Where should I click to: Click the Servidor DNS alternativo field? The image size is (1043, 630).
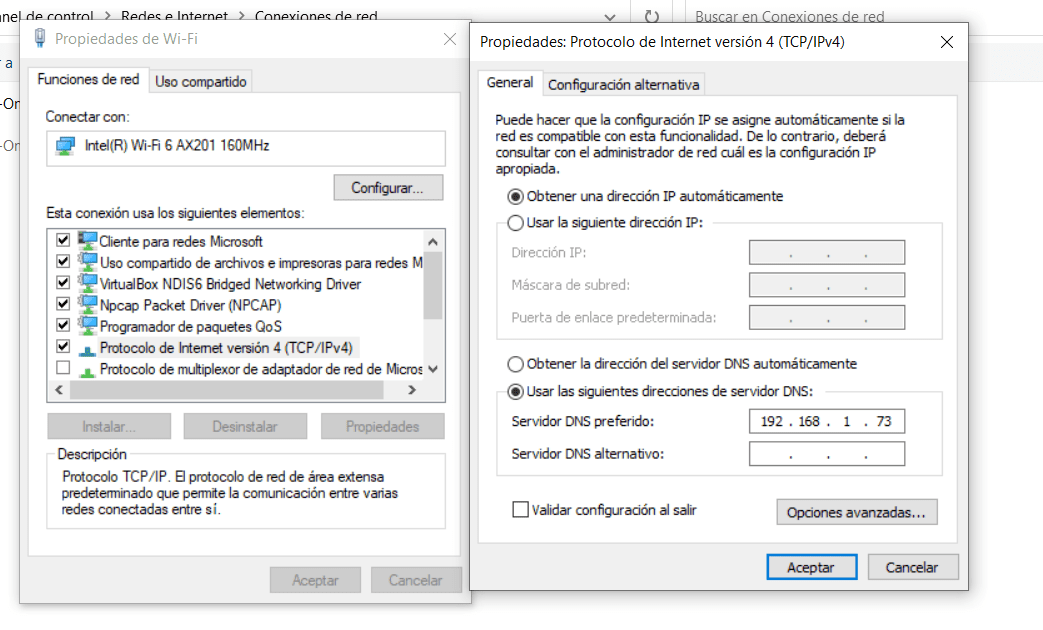(x=827, y=454)
